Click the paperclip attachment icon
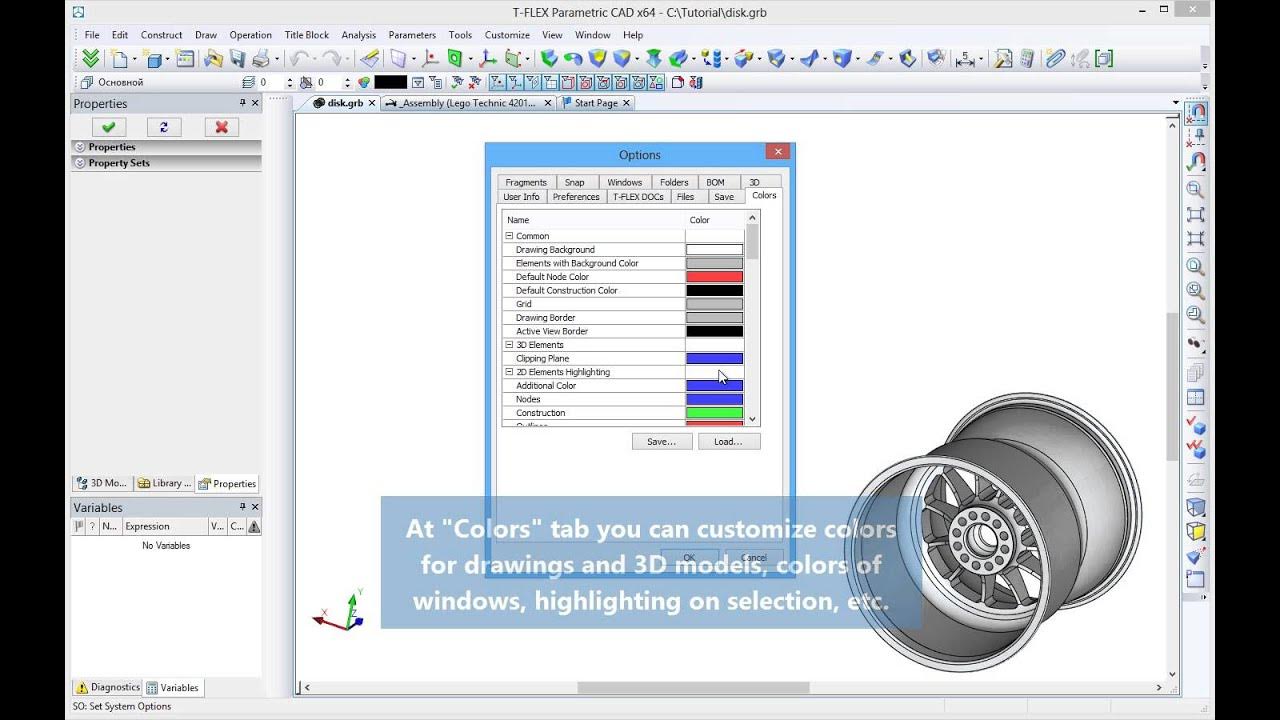 click(1055, 59)
